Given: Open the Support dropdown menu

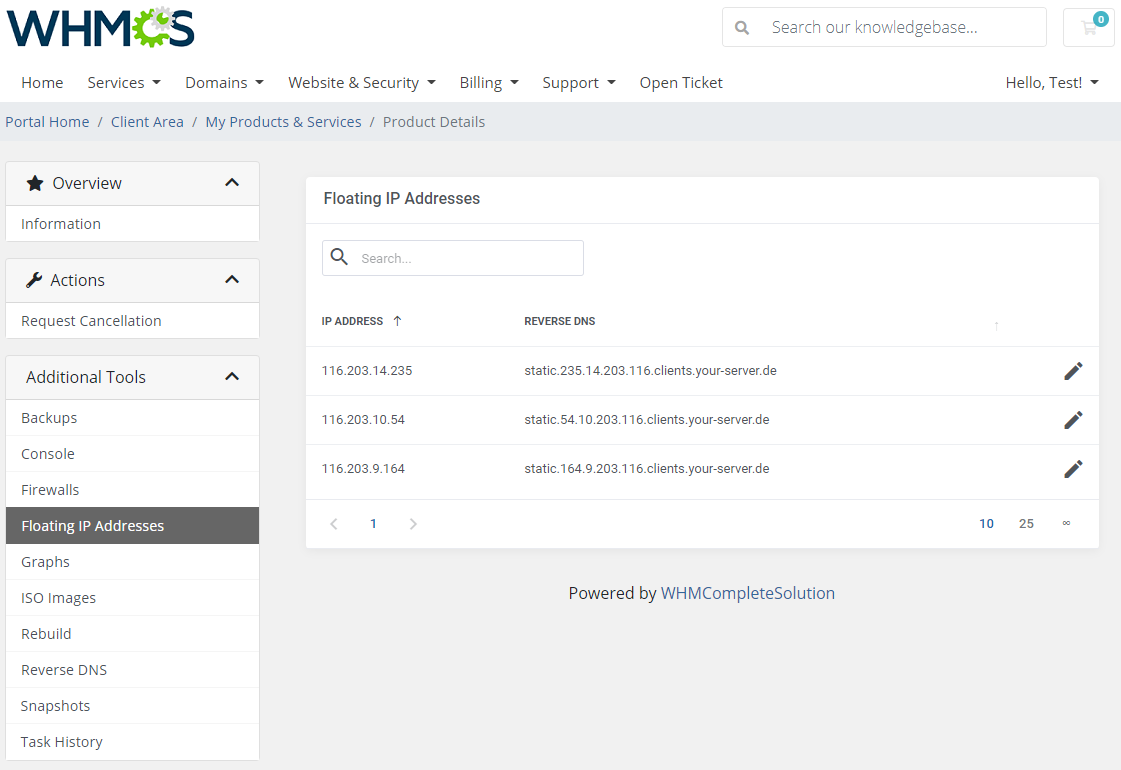Looking at the screenshot, I should [x=579, y=83].
